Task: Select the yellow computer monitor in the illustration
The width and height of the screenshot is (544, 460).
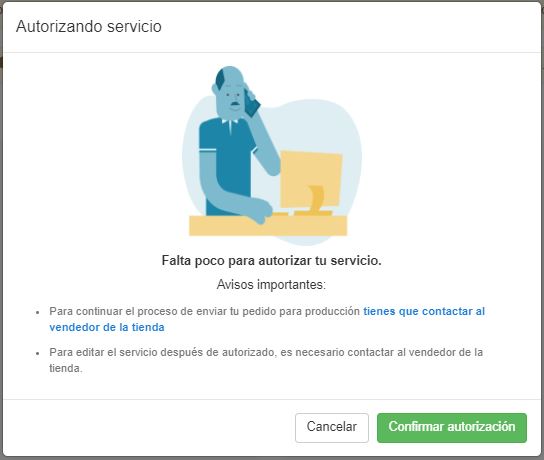Action: [311, 179]
